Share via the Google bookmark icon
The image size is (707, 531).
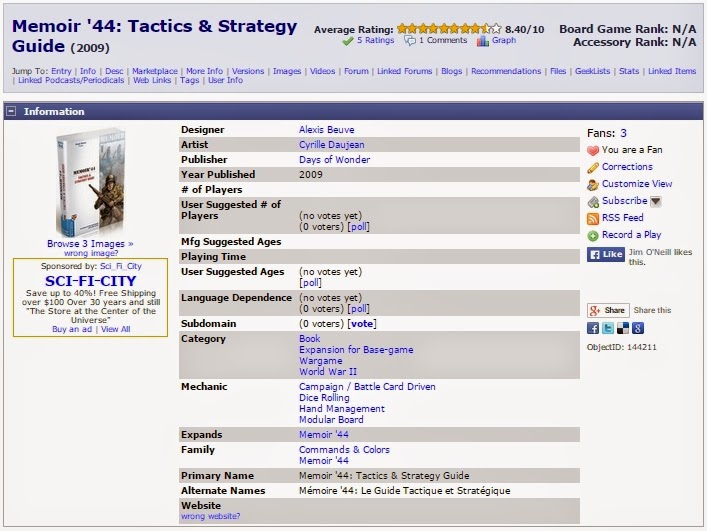pyautogui.click(x=638, y=328)
